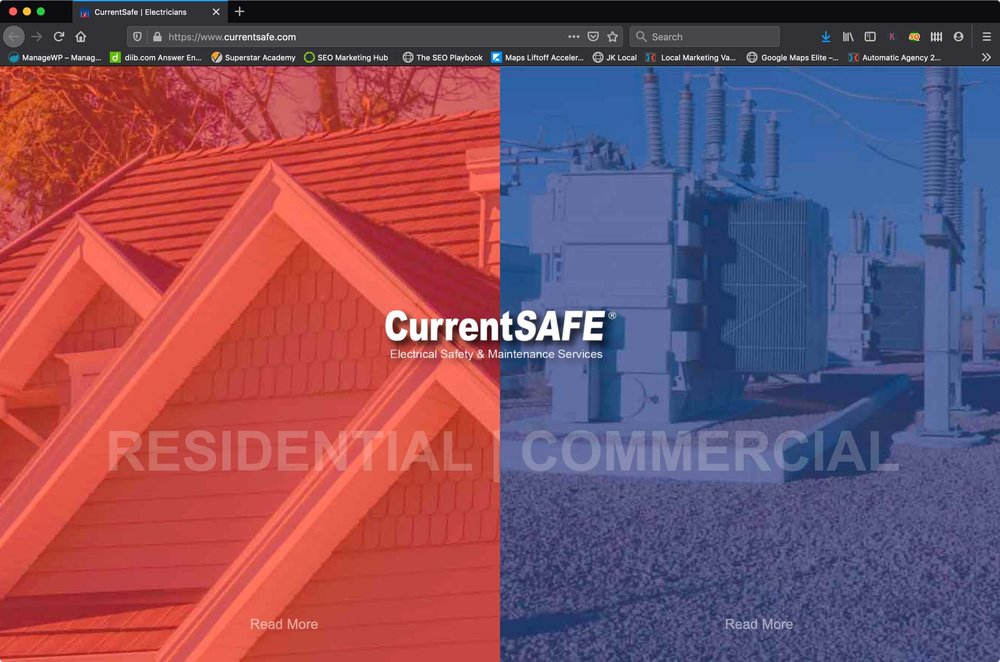Open a new tab with the plus button
The height and width of the screenshot is (662, 1000).
tap(239, 11)
